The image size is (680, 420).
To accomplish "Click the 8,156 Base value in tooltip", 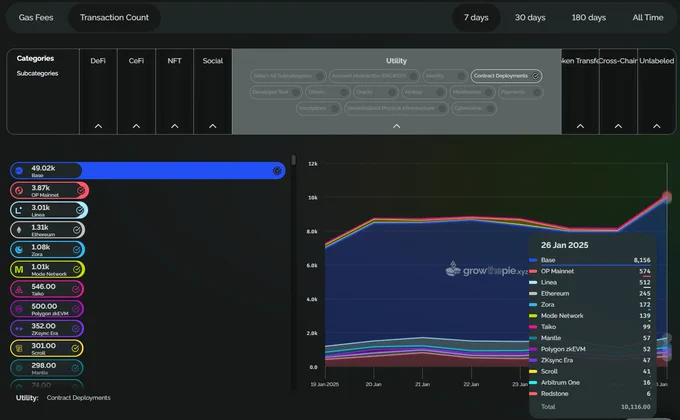I will coord(642,260).
